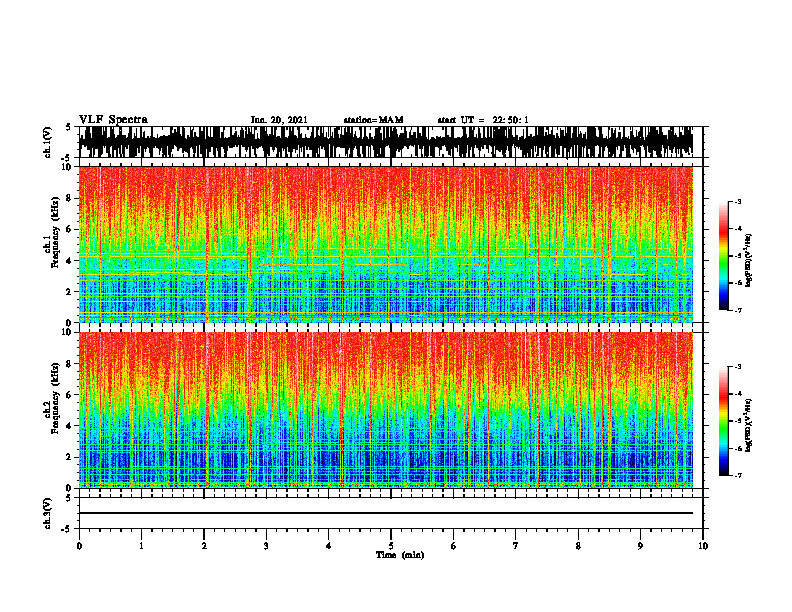
Task: Click time axis tick label "2"
Action: [x=204, y=546]
